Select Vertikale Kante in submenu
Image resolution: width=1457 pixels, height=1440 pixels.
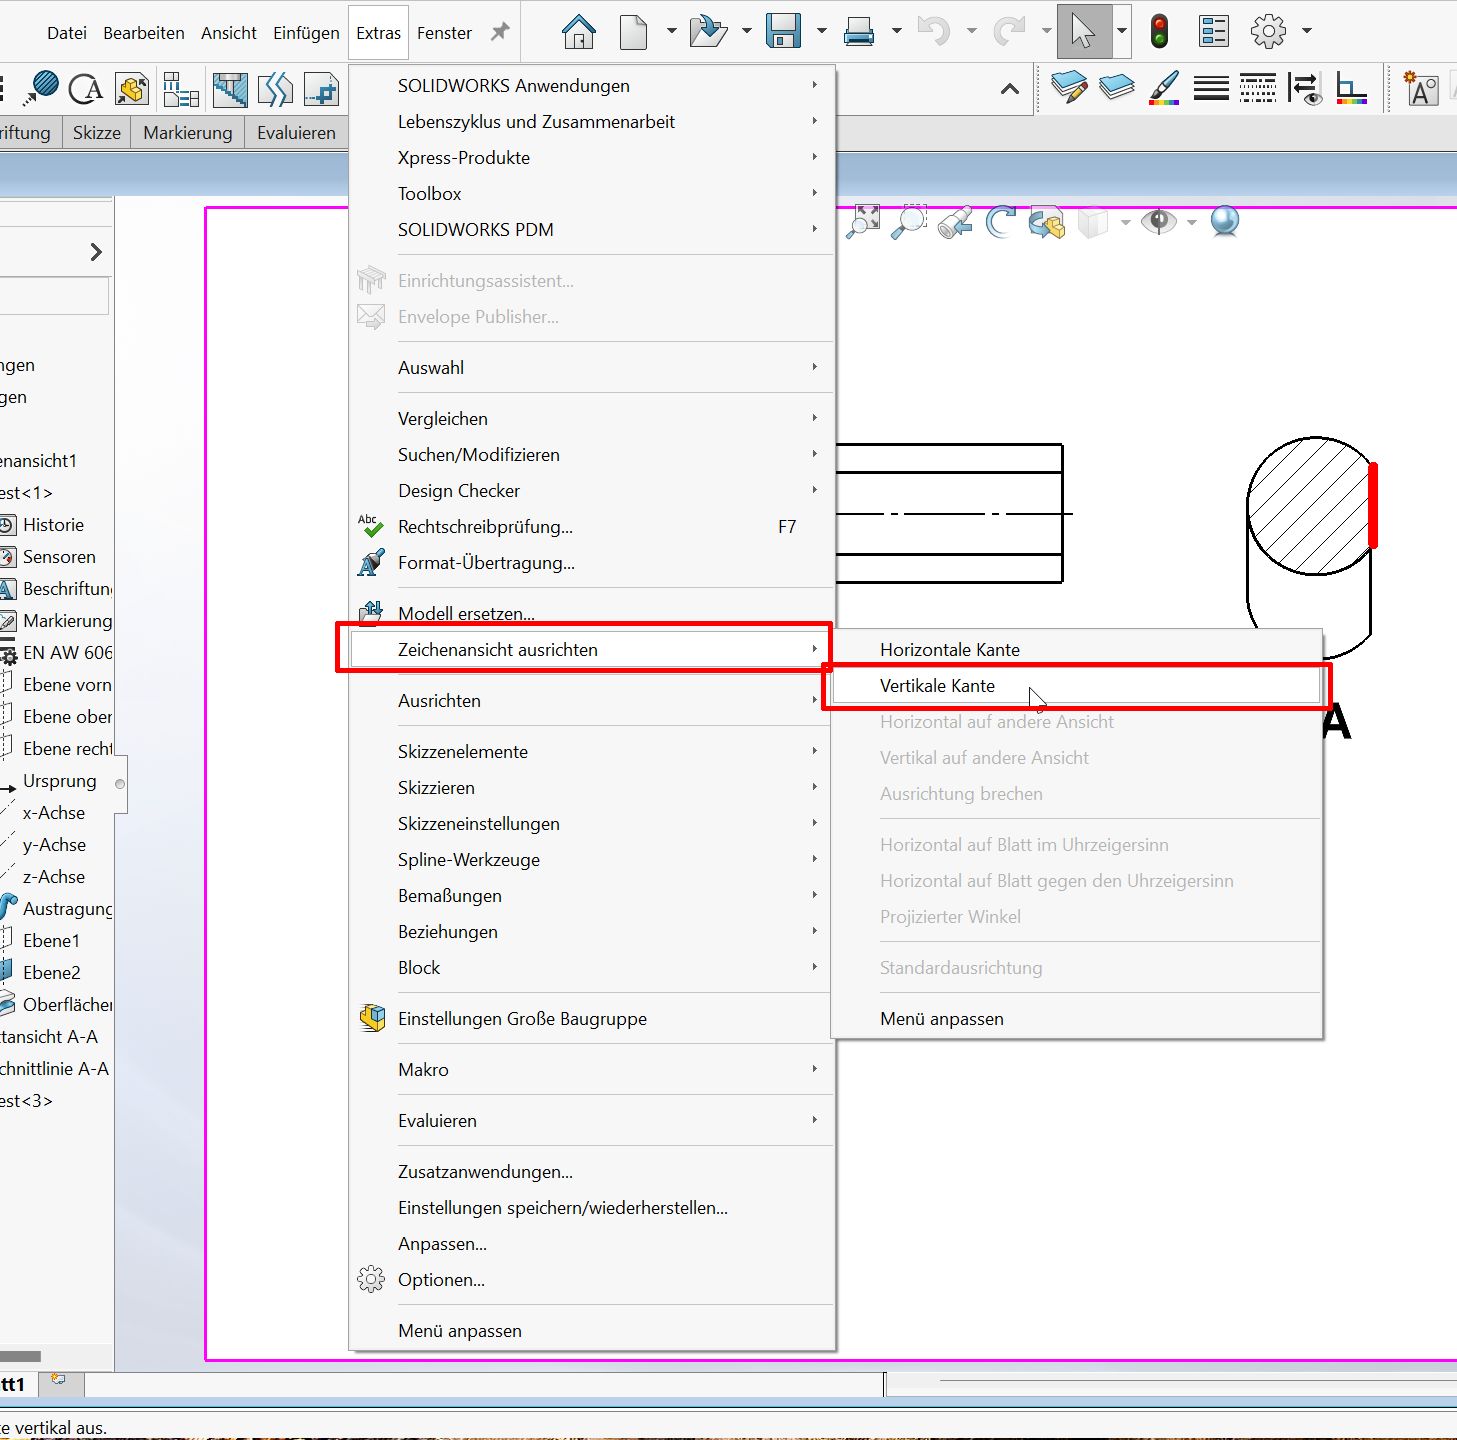(1076, 686)
